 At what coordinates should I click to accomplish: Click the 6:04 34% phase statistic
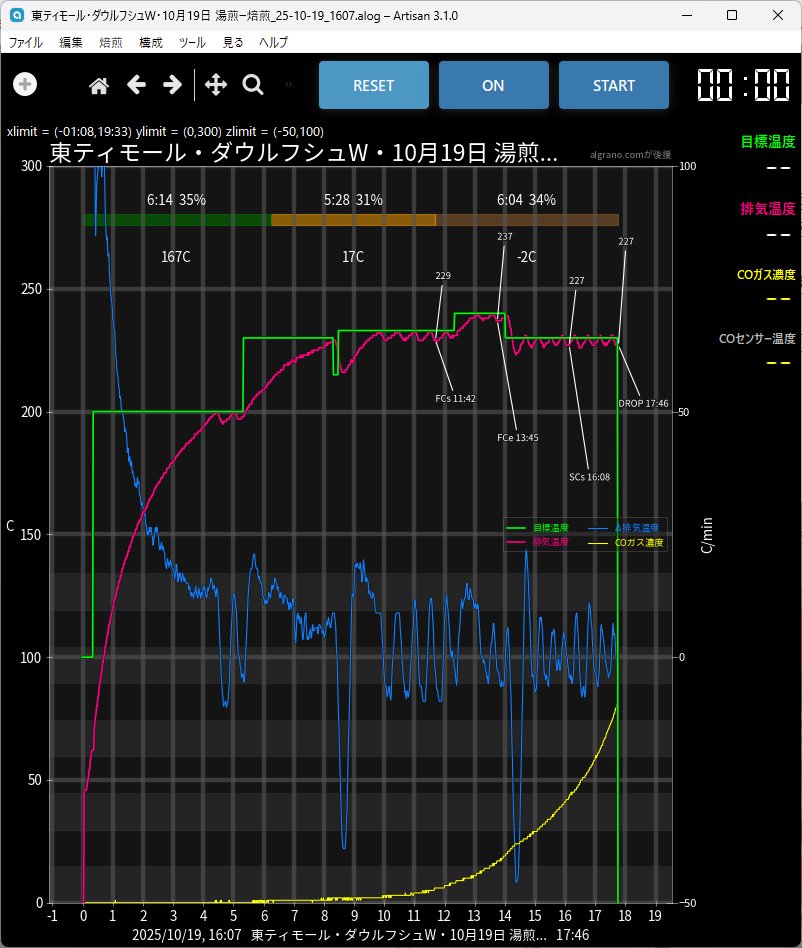[x=526, y=200]
